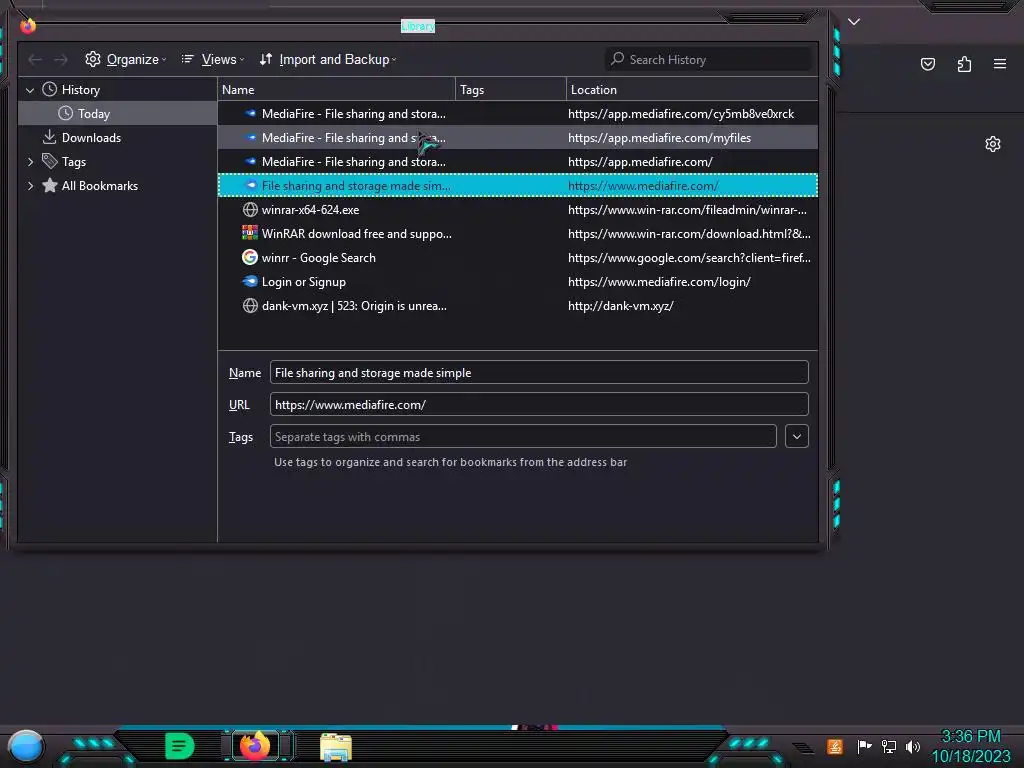This screenshot has width=1024, height=768.
Task: Click the Search History field
Action: (x=709, y=59)
